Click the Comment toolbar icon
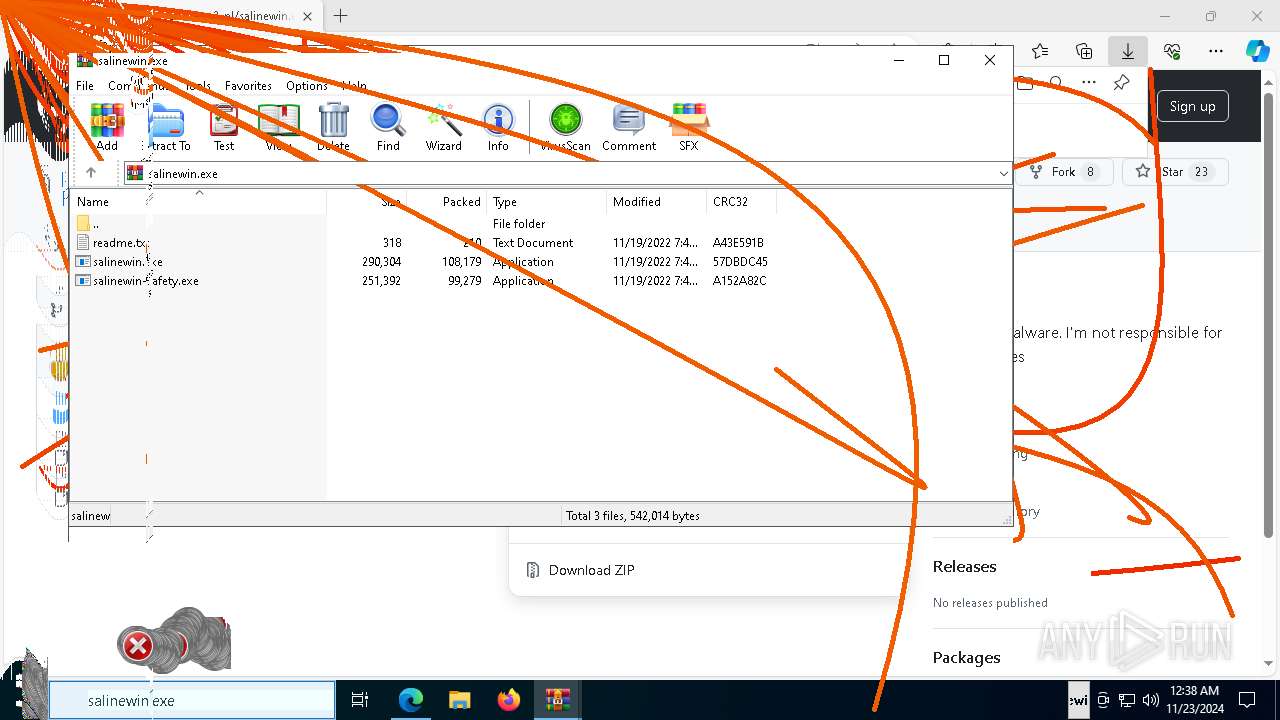Screen dimensions: 1280x720 pyautogui.click(x=629, y=127)
